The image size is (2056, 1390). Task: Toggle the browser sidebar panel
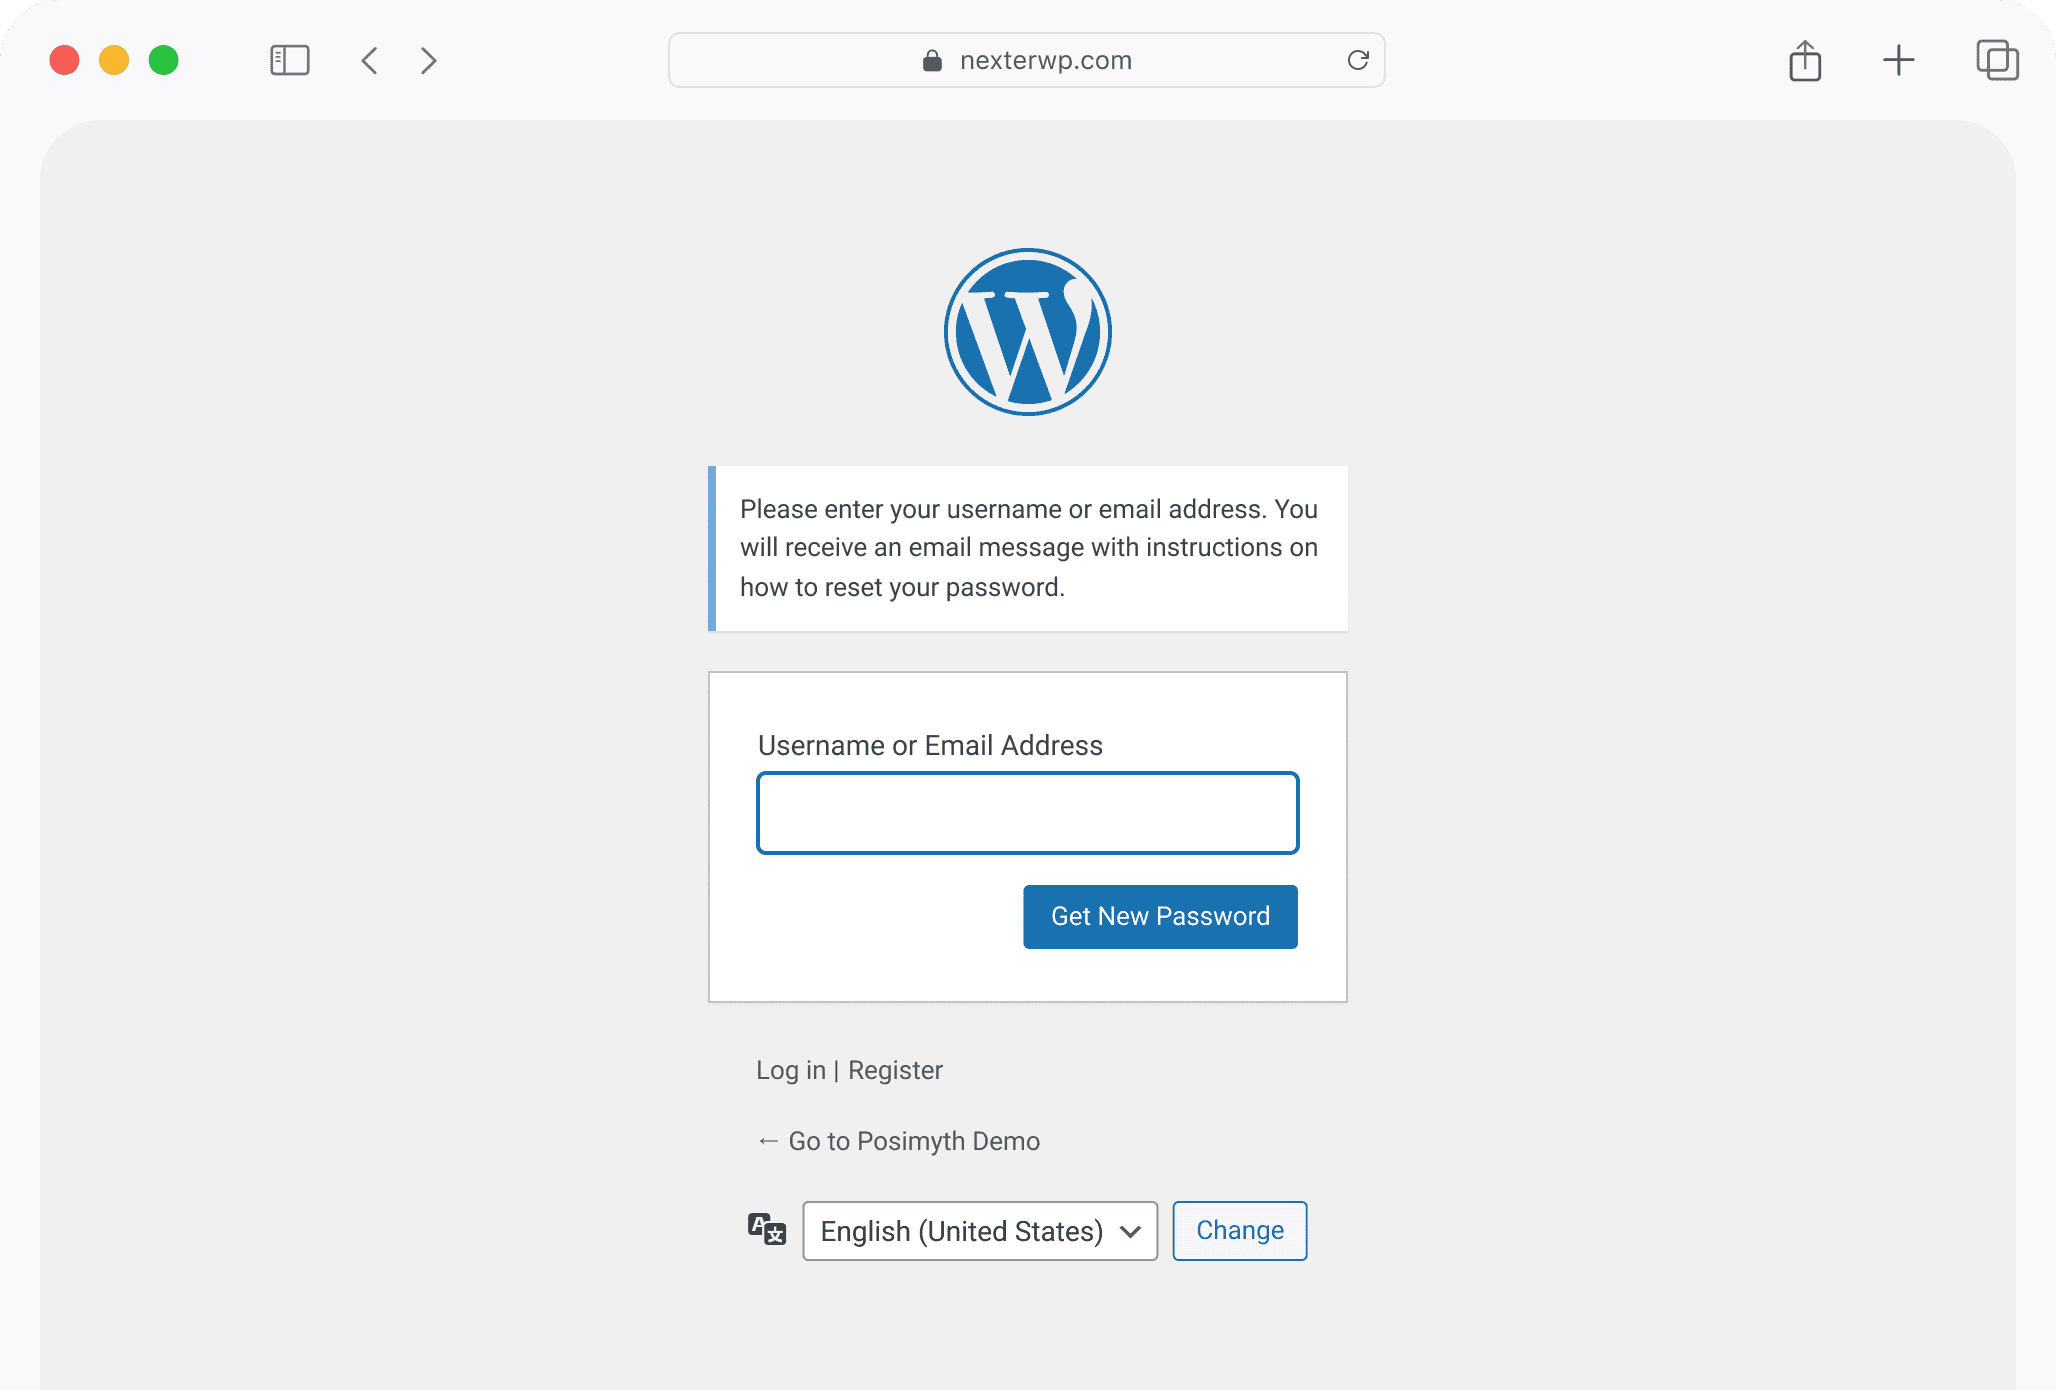coord(289,60)
